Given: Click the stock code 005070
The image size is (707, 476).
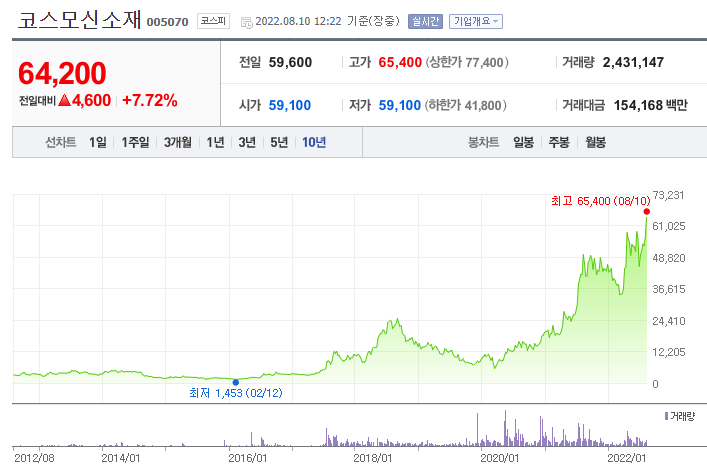Looking at the screenshot, I should pyautogui.click(x=167, y=22).
